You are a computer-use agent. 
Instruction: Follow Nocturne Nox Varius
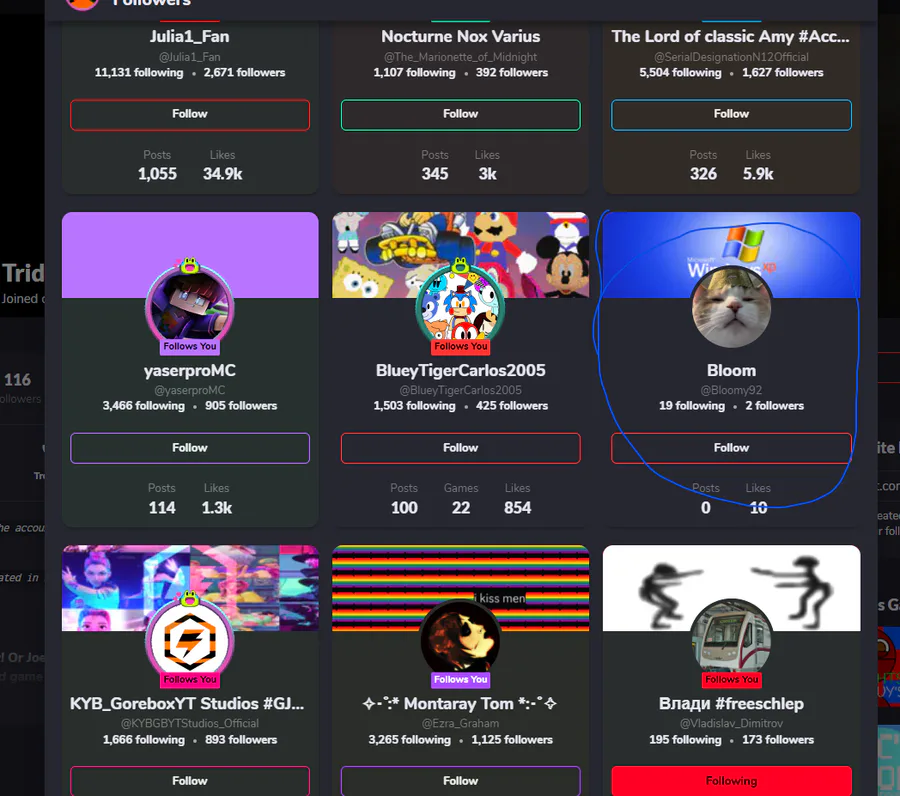tap(460, 114)
